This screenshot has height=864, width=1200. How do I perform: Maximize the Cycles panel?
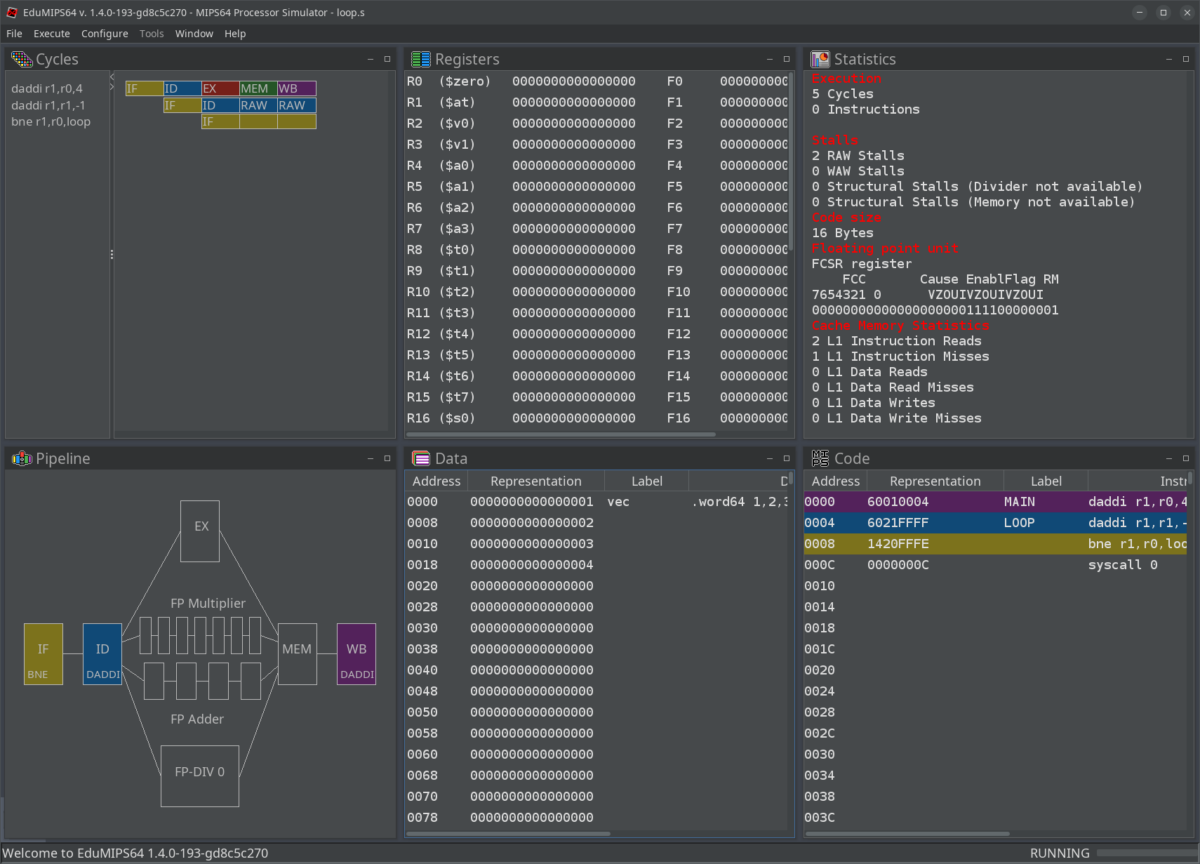[x=387, y=59]
